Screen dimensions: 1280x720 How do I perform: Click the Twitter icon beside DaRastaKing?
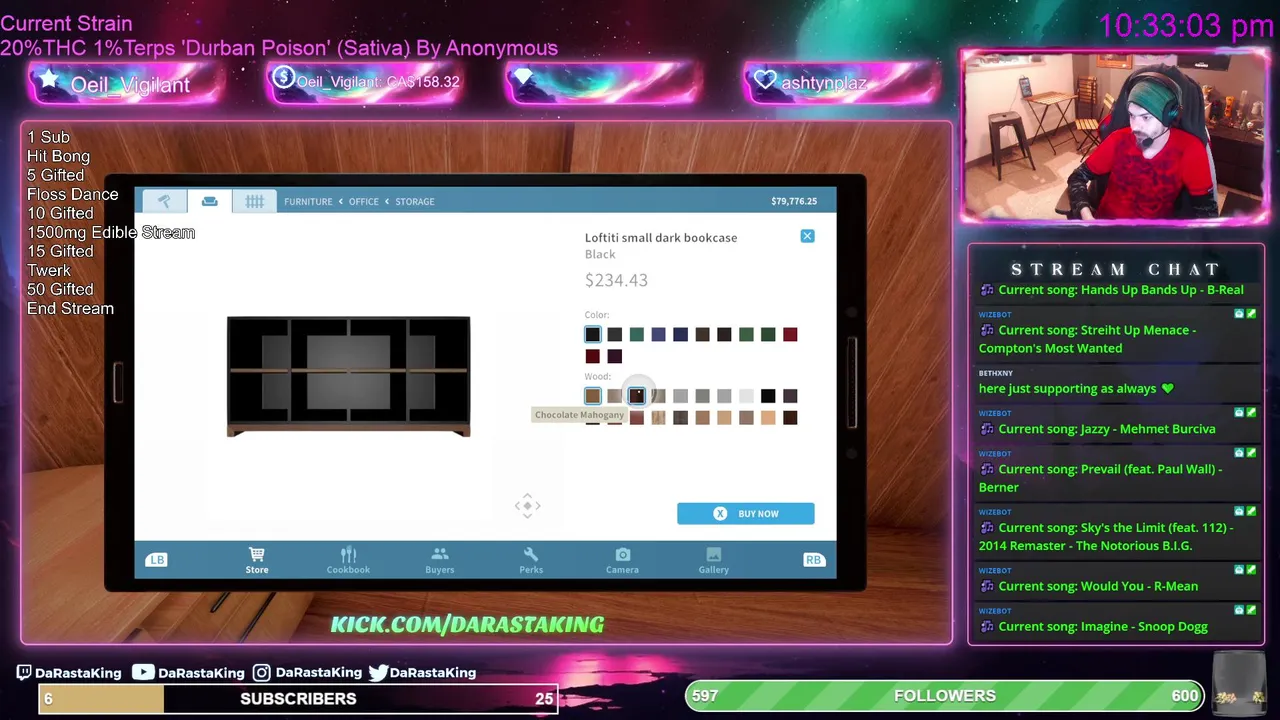pyautogui.click(x=378, y=673)
